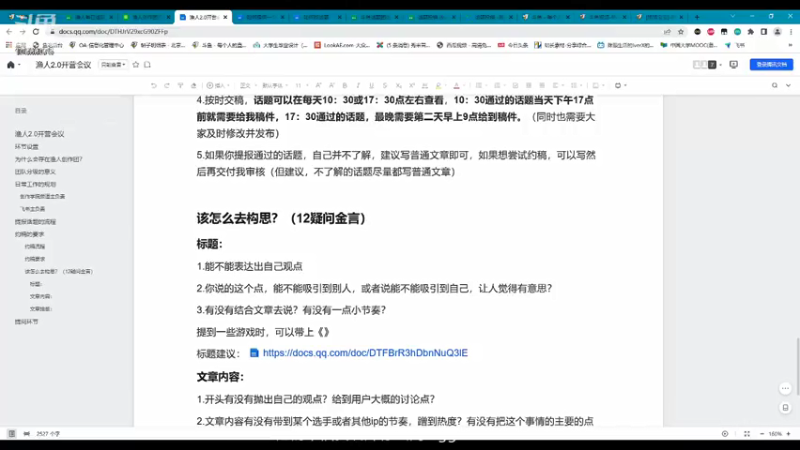
Task: Click the keyboard icon in status bar
Action: point(27,434)
